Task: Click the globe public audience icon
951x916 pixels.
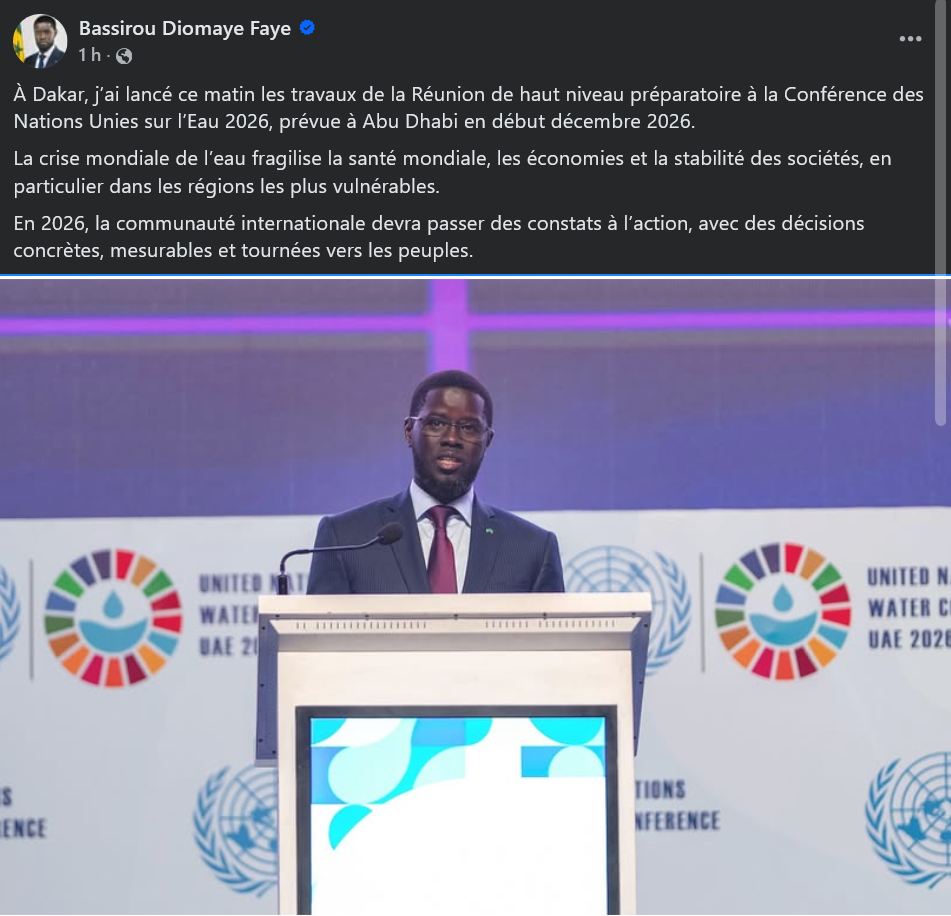Action: [x=124, y=56]
